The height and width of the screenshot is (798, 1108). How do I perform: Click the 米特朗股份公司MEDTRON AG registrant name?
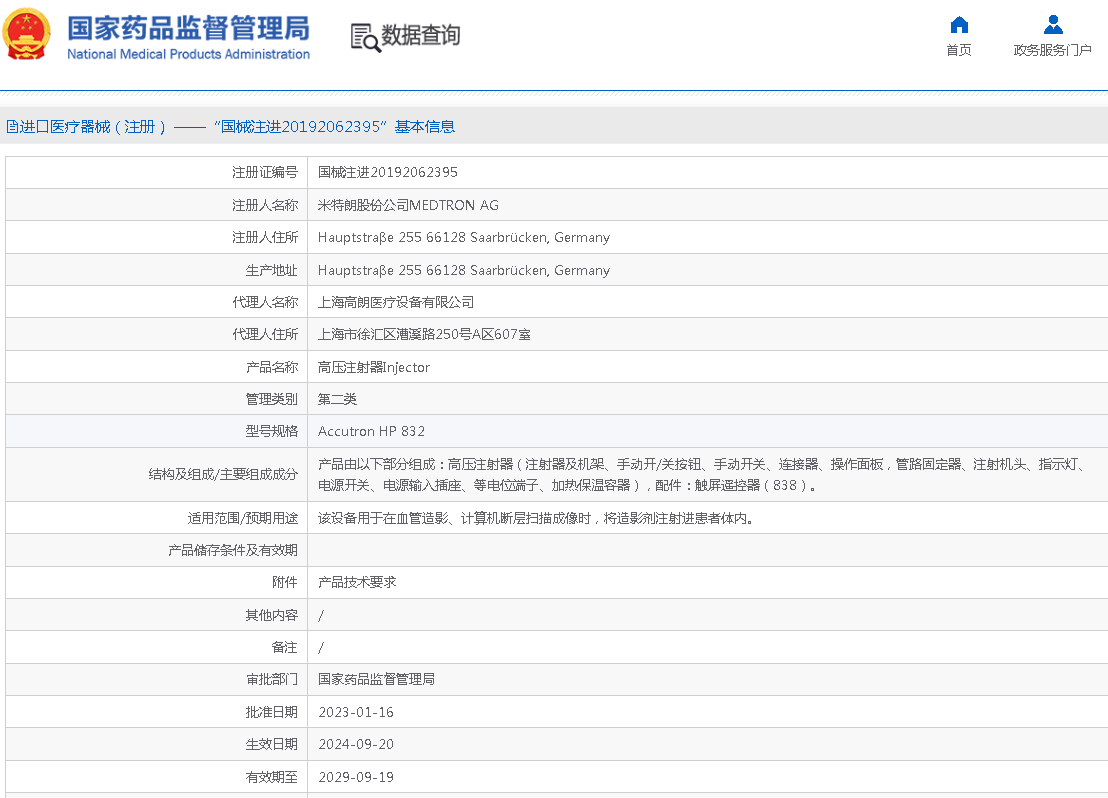(x=408, y=205)
